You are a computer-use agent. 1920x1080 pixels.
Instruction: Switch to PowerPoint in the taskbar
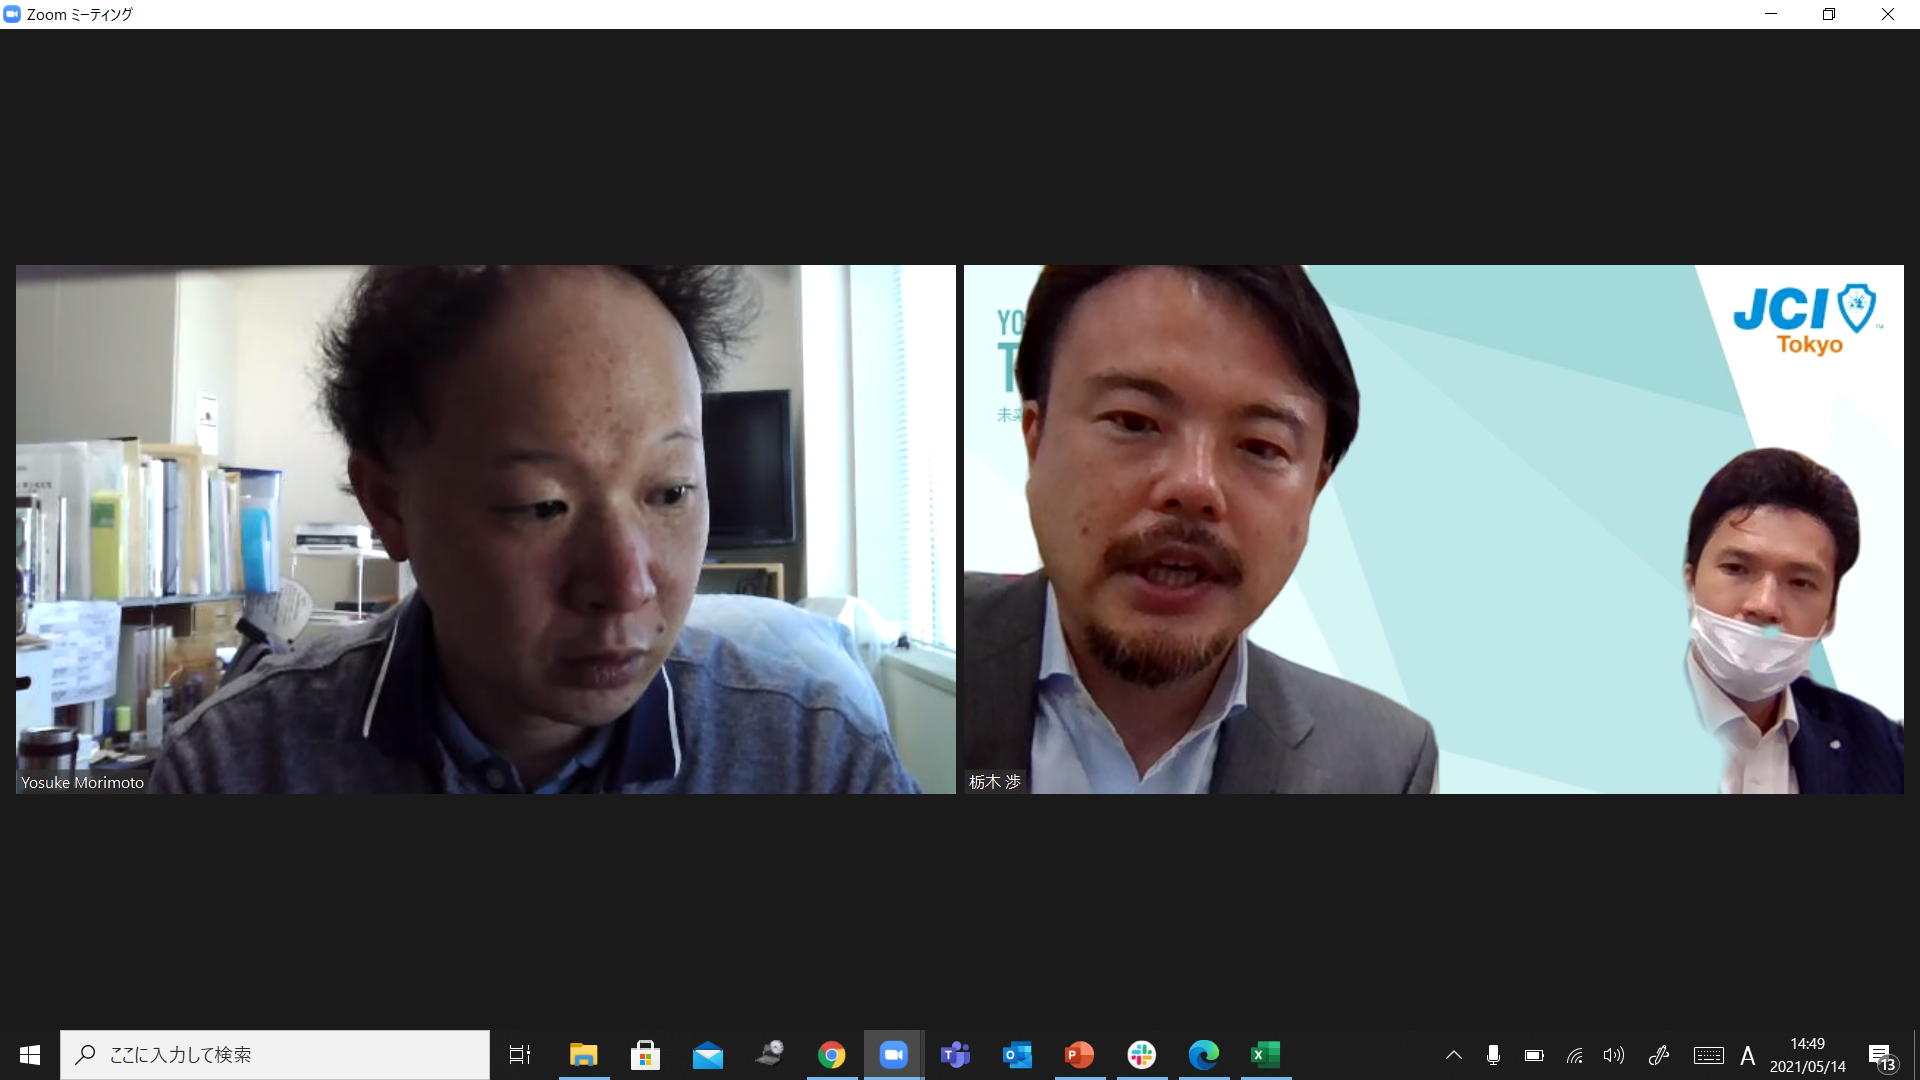coord(1079,1055)
